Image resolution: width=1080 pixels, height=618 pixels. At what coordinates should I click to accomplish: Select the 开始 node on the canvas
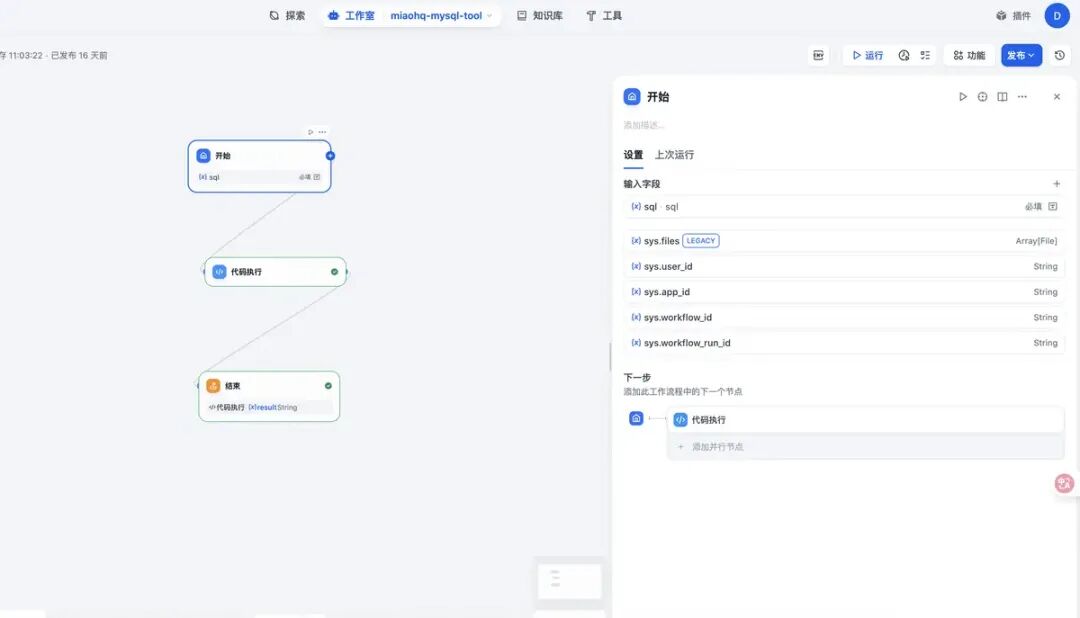[260, 166]
